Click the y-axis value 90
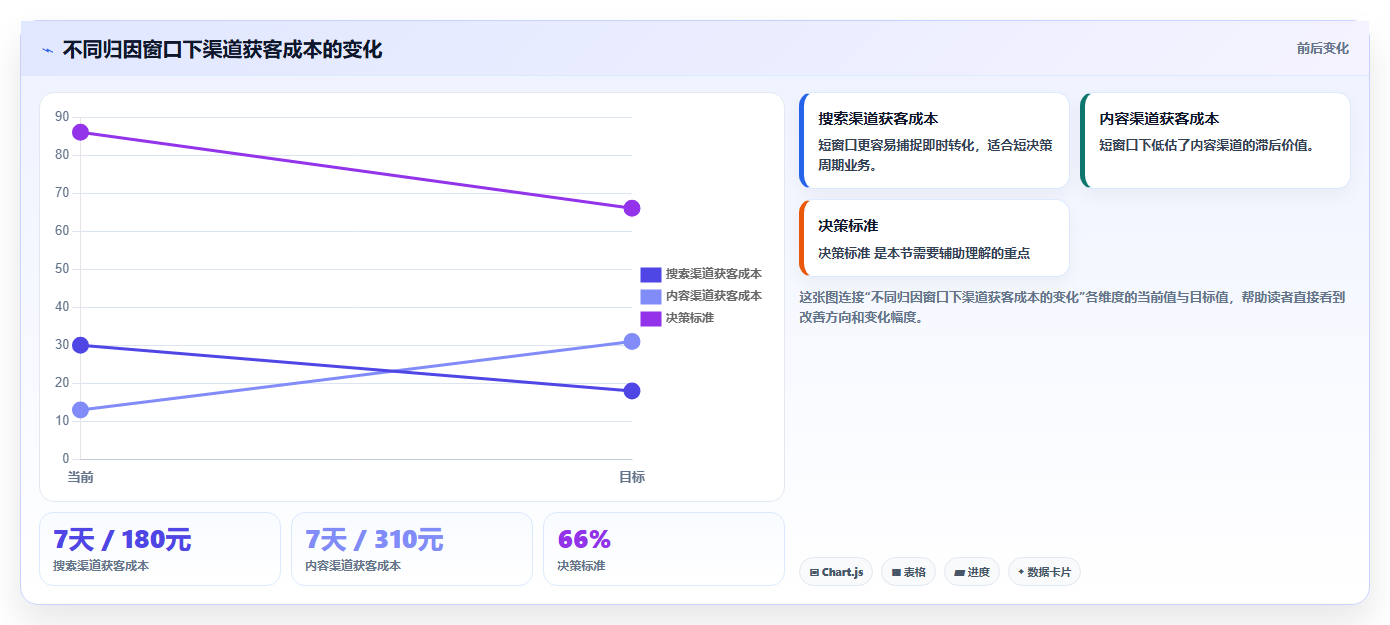This screenshot has height=625, width=1390. [x=62, y=117]
